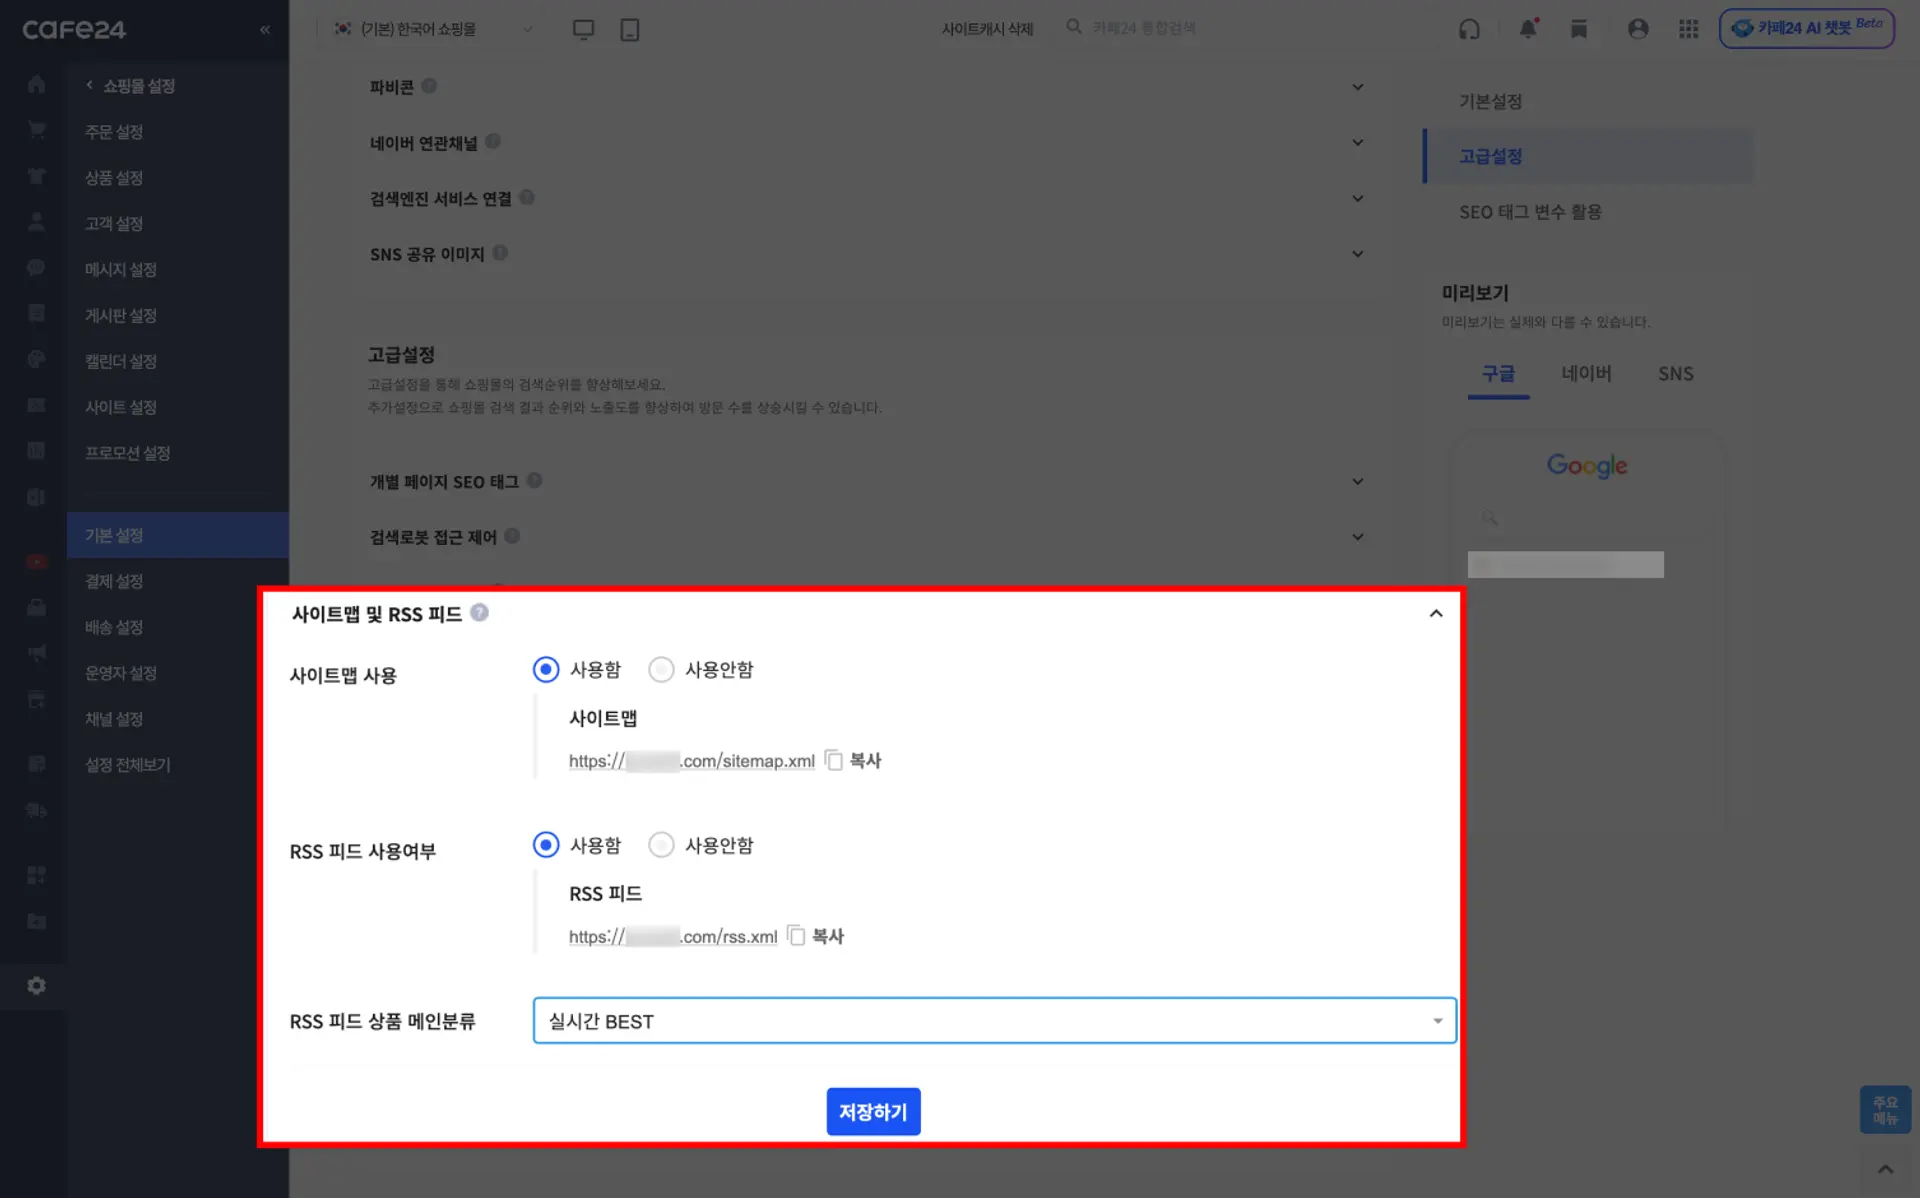
Task: Select 사용함 for 사이트맵 사용
Action: (x=546, y=670)
